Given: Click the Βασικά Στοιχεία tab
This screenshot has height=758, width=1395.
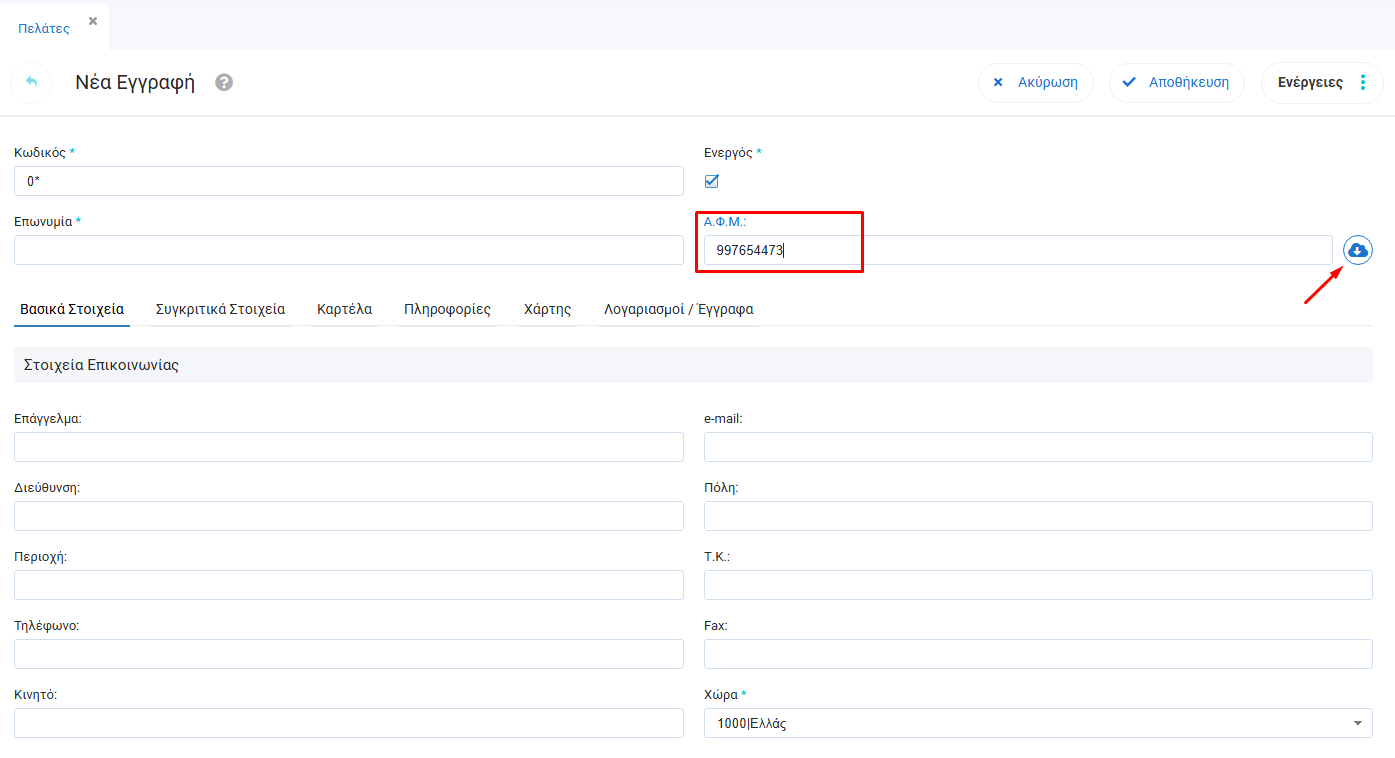Looking at the screenshot, I should point(72,309).
